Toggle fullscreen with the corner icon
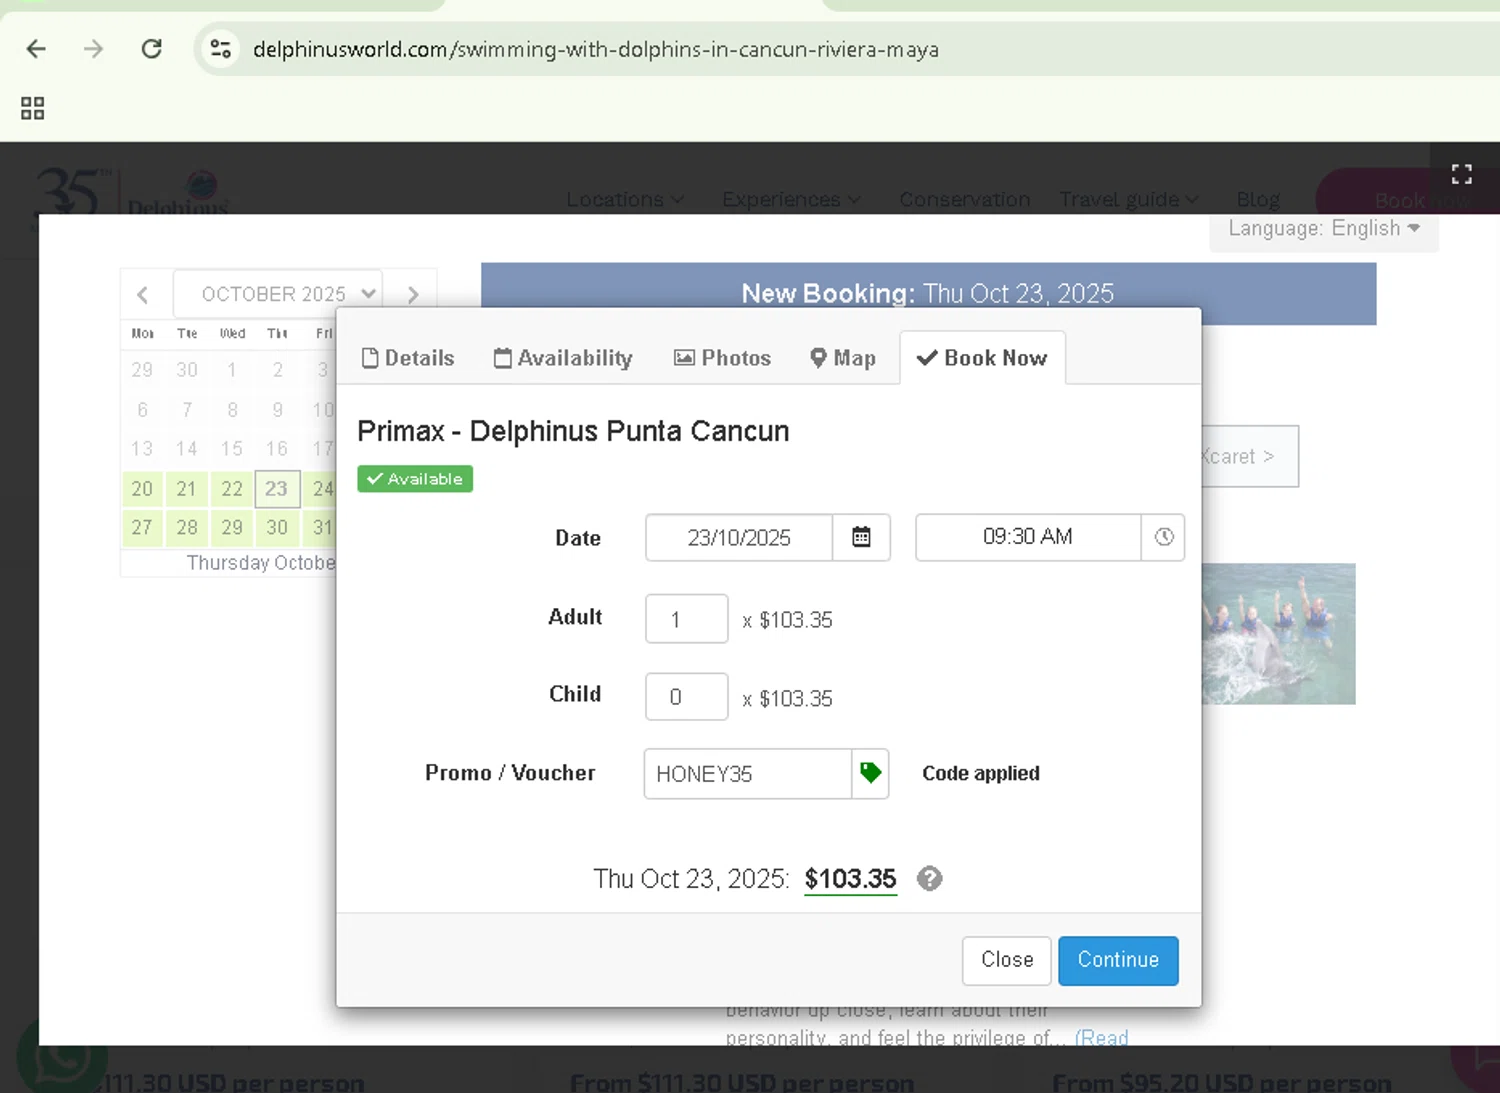Screen dimensions: 1500x1093 (x=1461, y=174)
